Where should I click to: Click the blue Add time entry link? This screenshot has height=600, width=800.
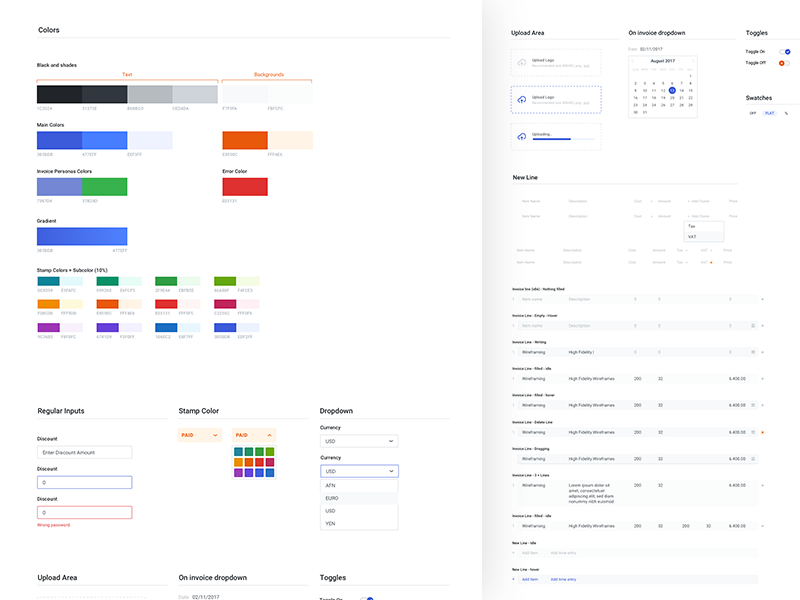click(x=565, y=579)
